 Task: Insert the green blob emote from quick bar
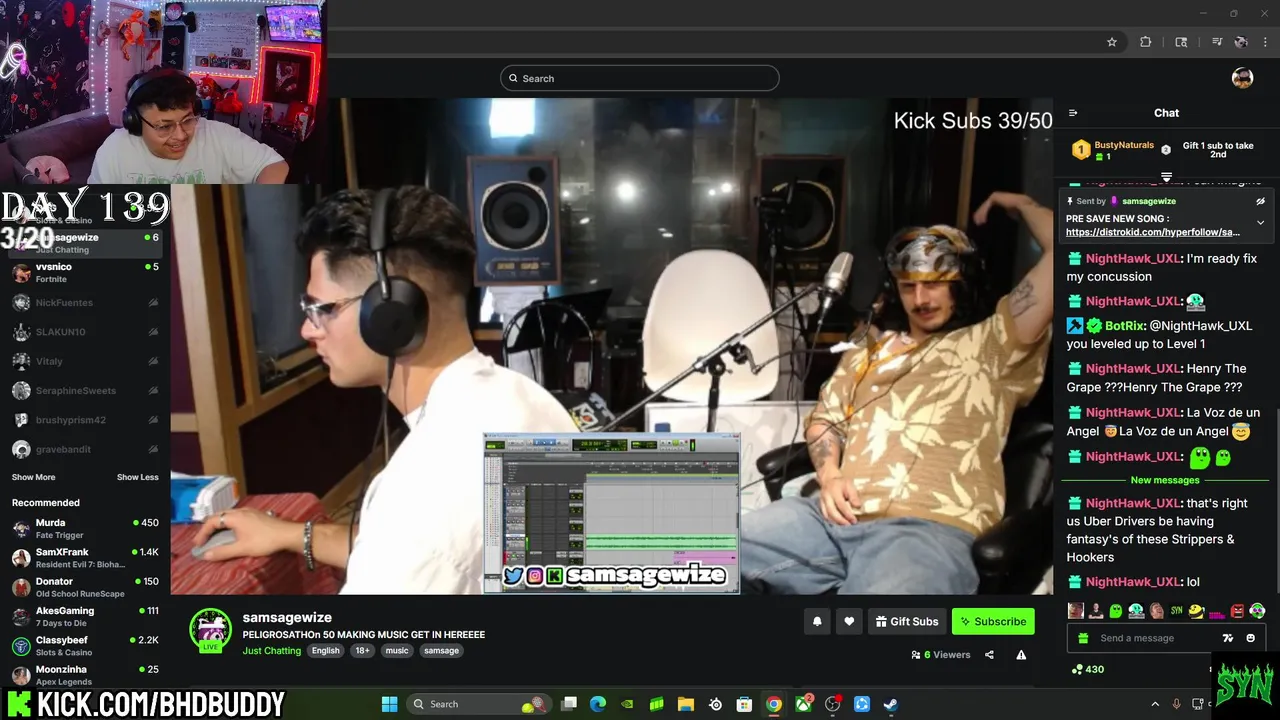coord(1116,611)
